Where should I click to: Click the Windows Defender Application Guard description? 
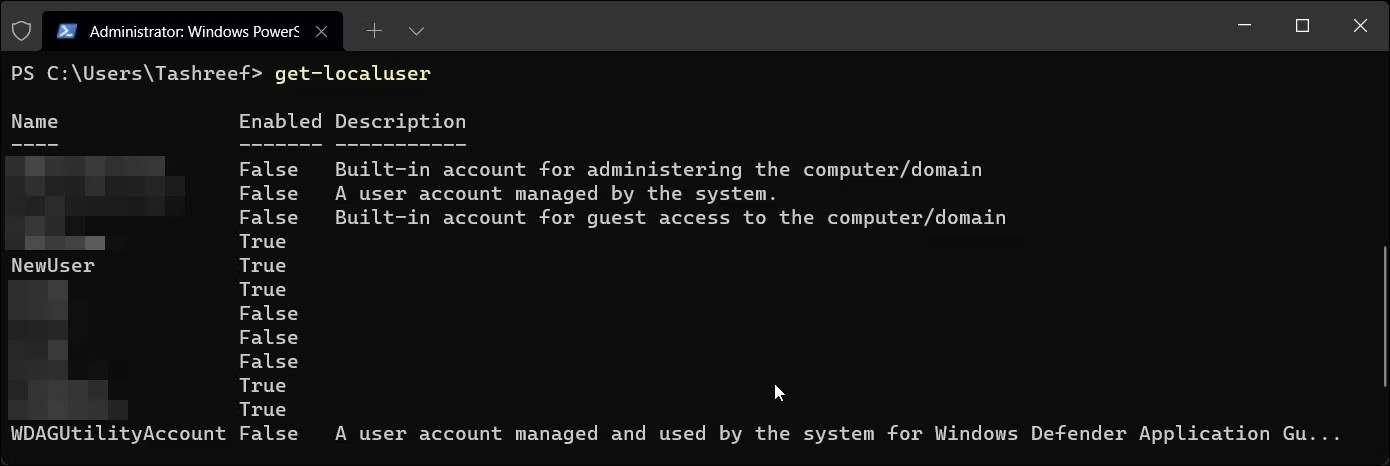coord(837,434)
